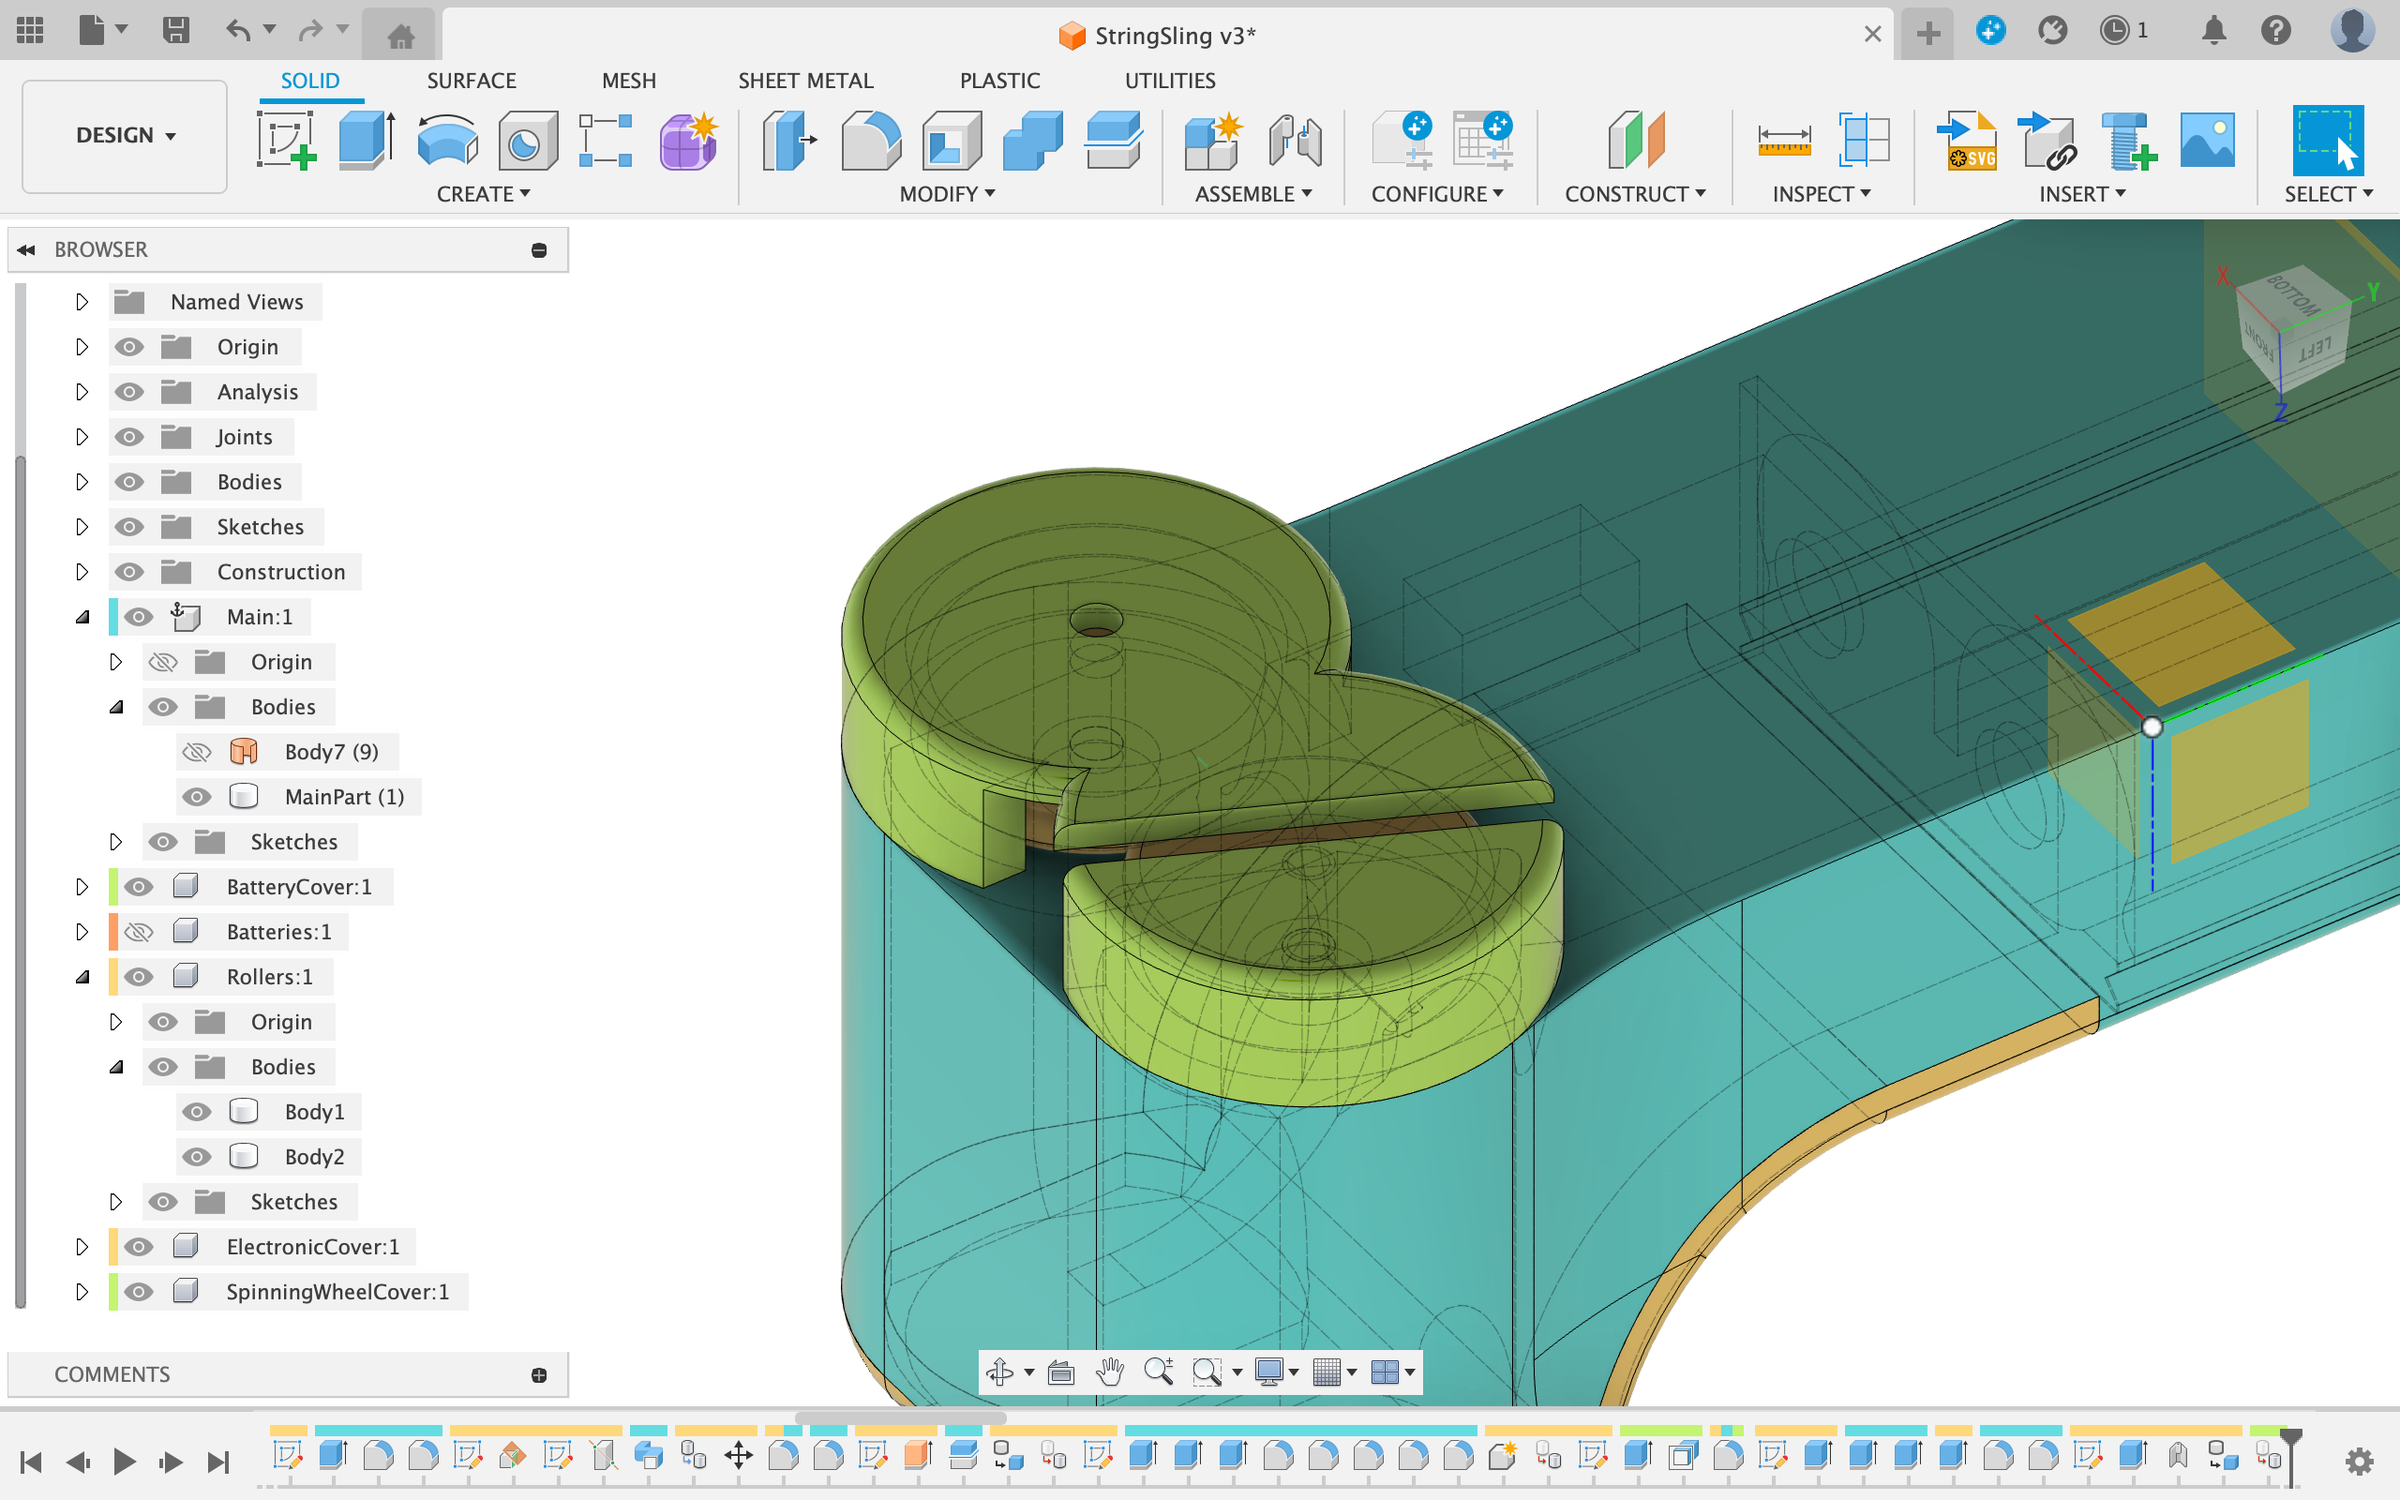This screenshot has height=1500, width=2400.
Task: Click the Measure tool icon
Action: tap(1783, 140)
